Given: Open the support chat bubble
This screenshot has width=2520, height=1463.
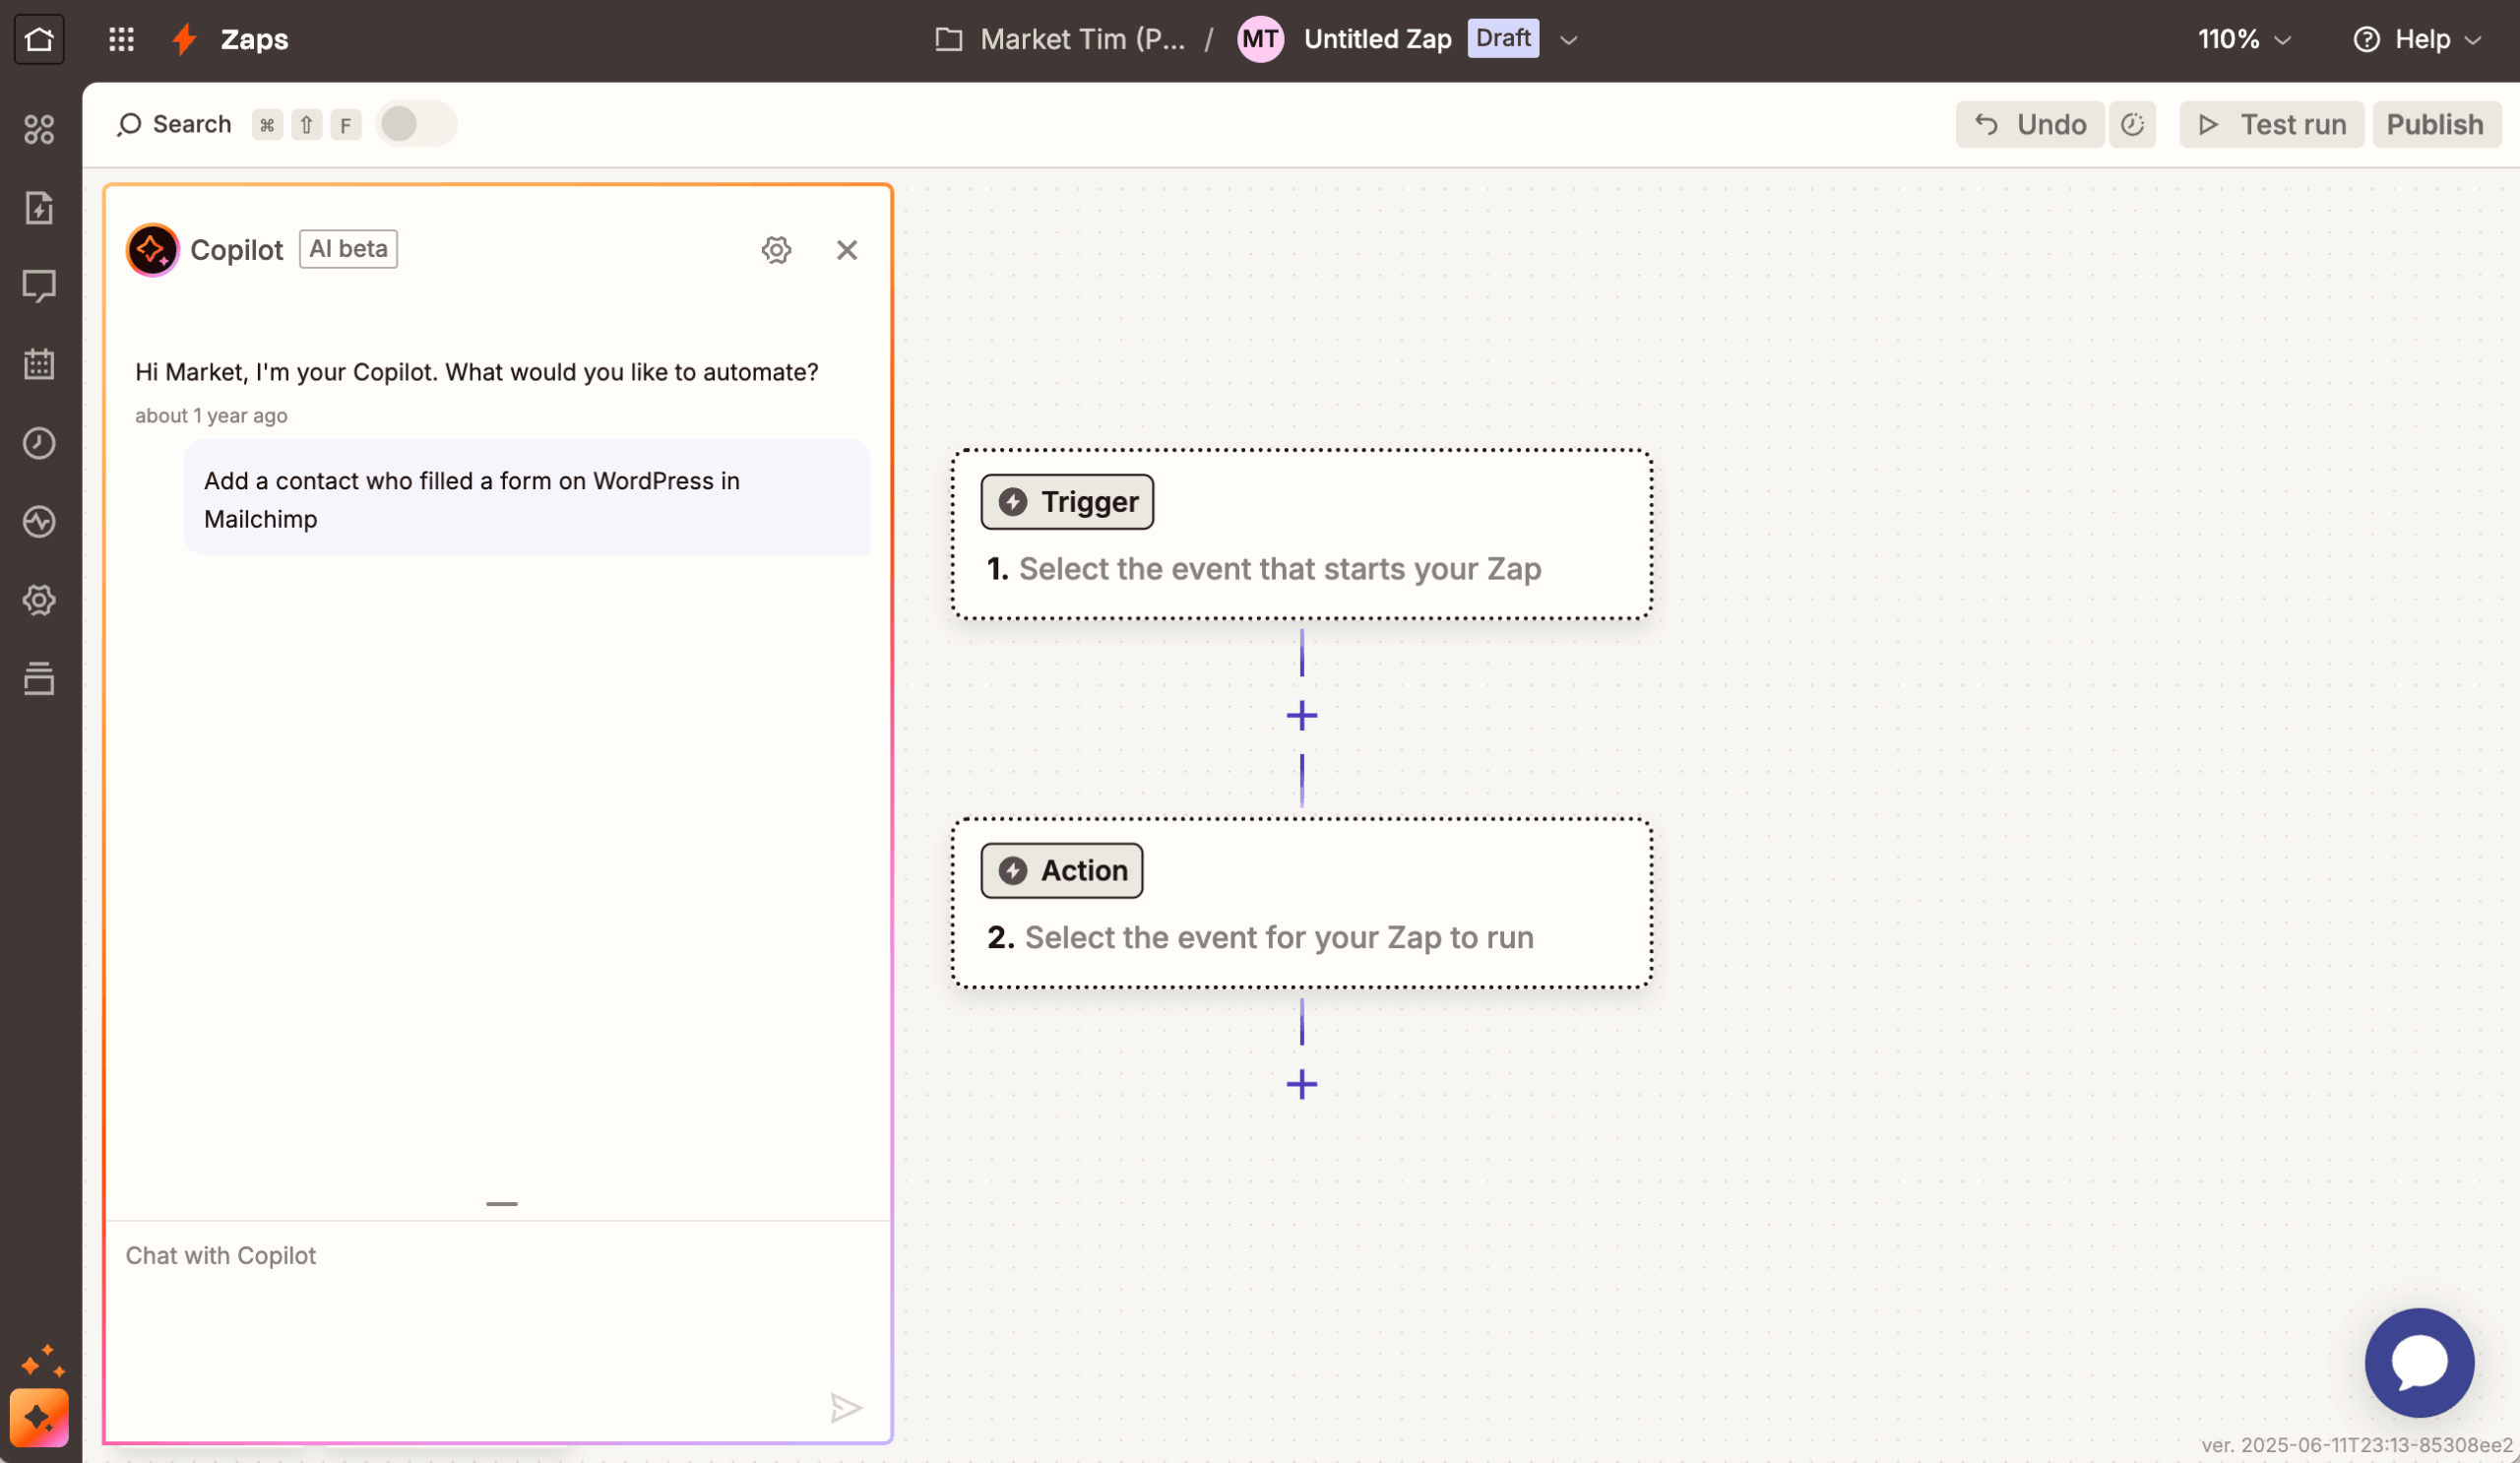Looking at the screenshot, I should (2419, 1362).
